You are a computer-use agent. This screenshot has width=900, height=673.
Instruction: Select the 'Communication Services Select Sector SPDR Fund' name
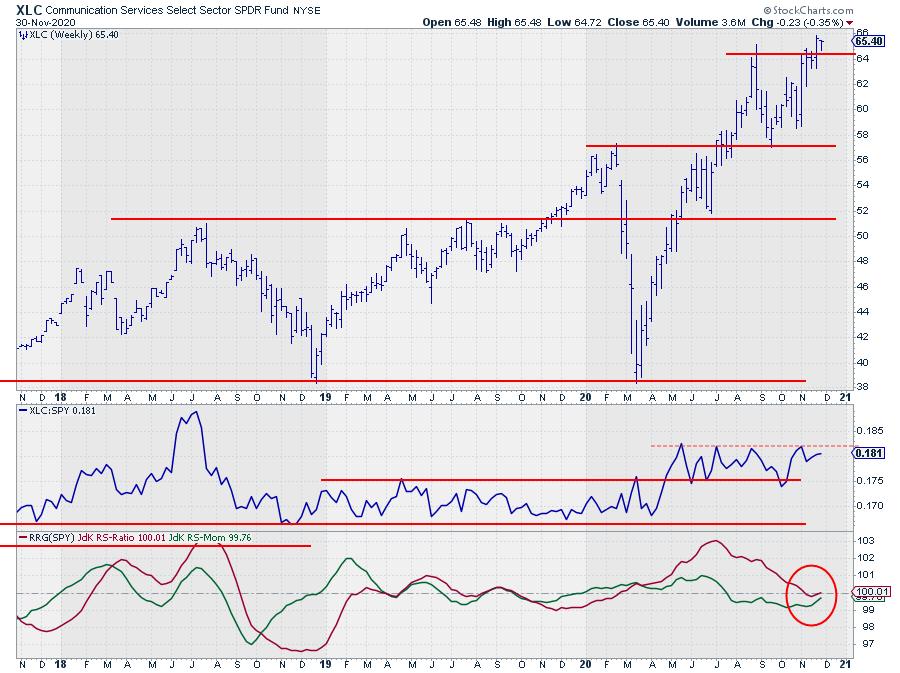coord(168,10)
